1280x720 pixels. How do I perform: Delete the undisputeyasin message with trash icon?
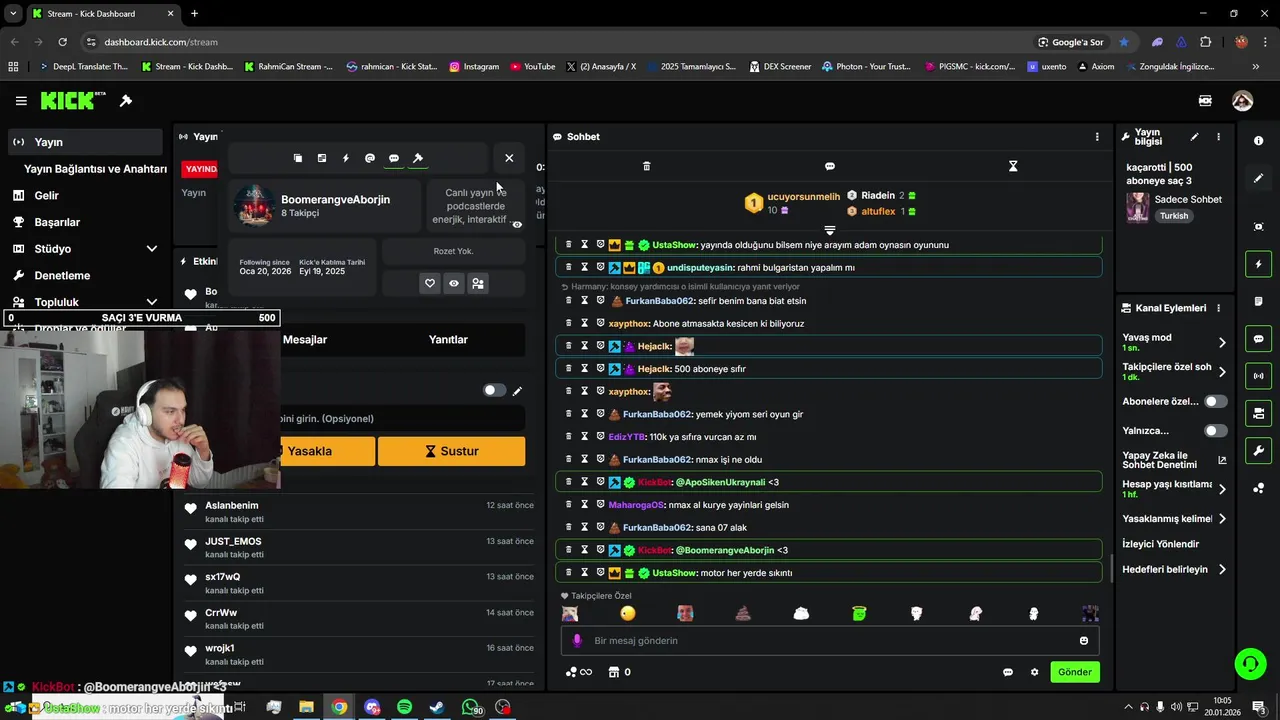coord(569,267)
